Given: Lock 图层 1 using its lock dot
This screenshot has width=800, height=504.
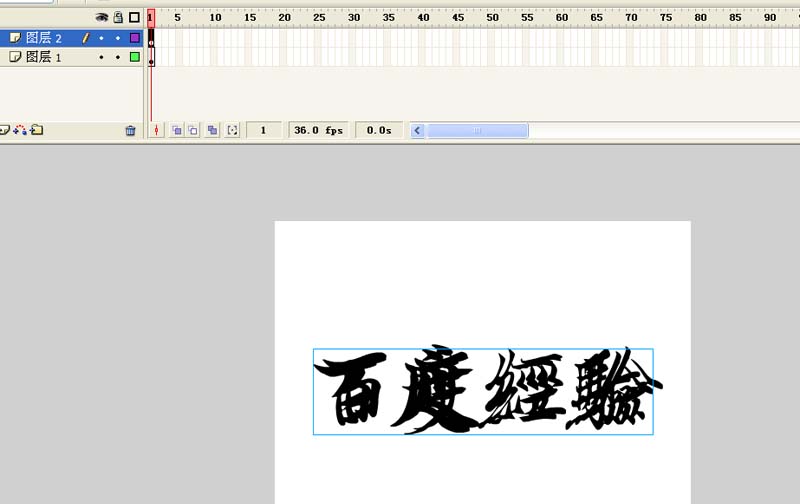Looking at the screenshot, I should click(x=118, y=57).
